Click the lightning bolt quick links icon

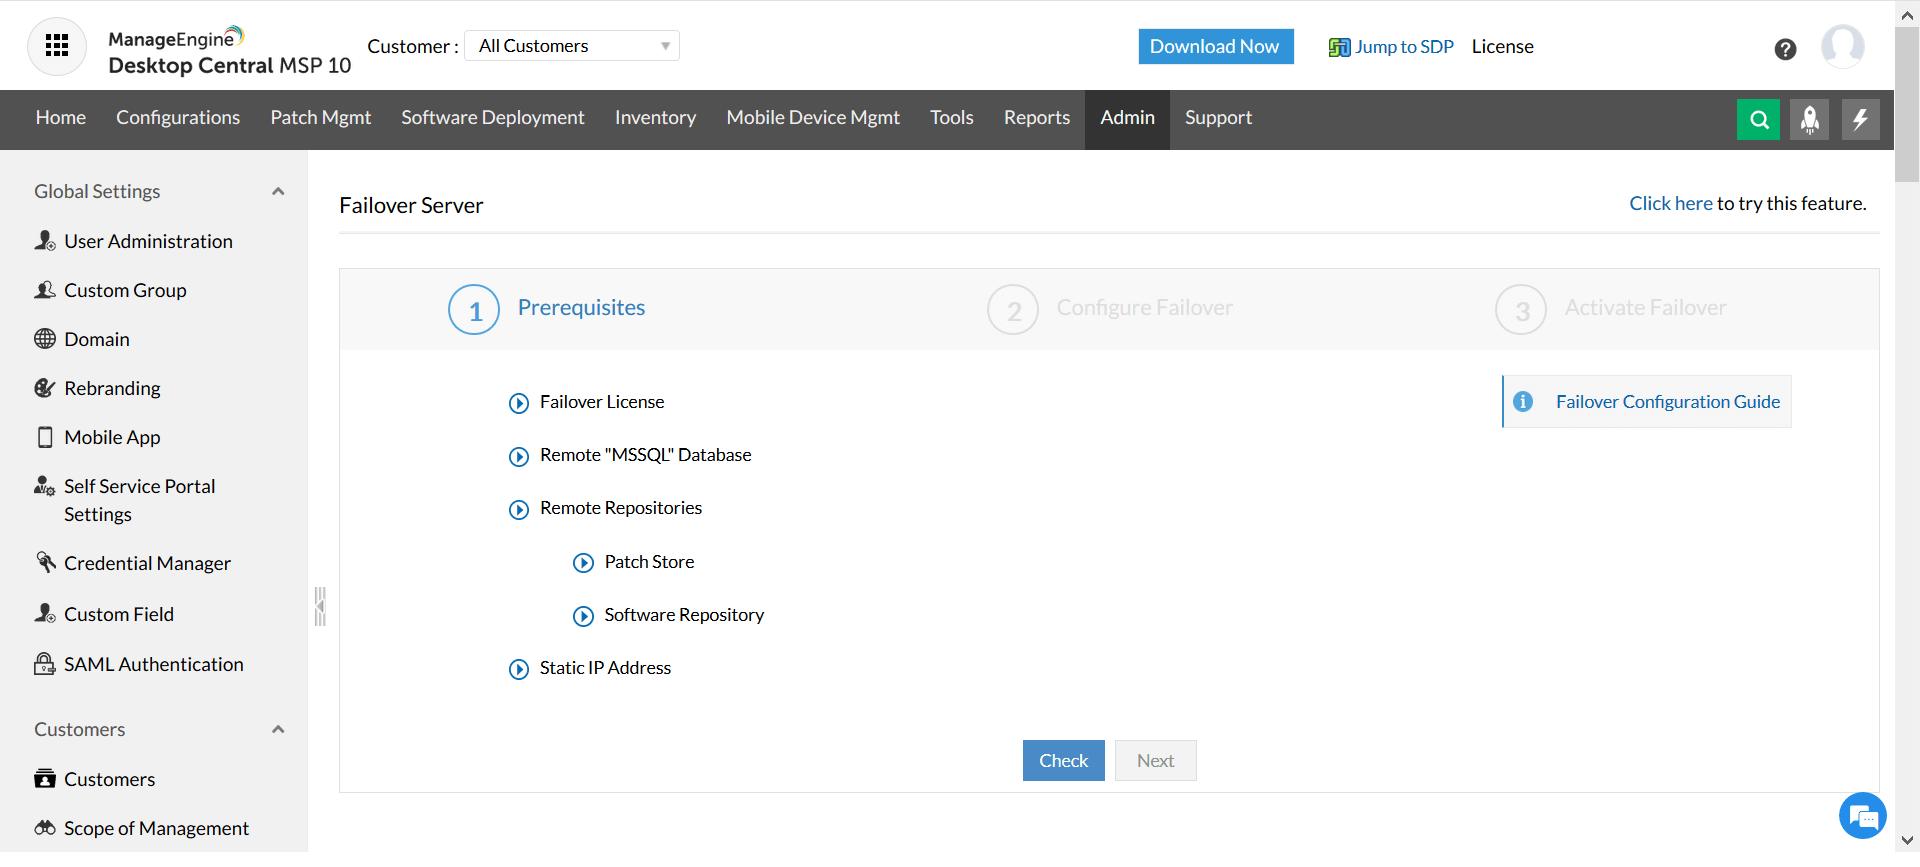1860,120
